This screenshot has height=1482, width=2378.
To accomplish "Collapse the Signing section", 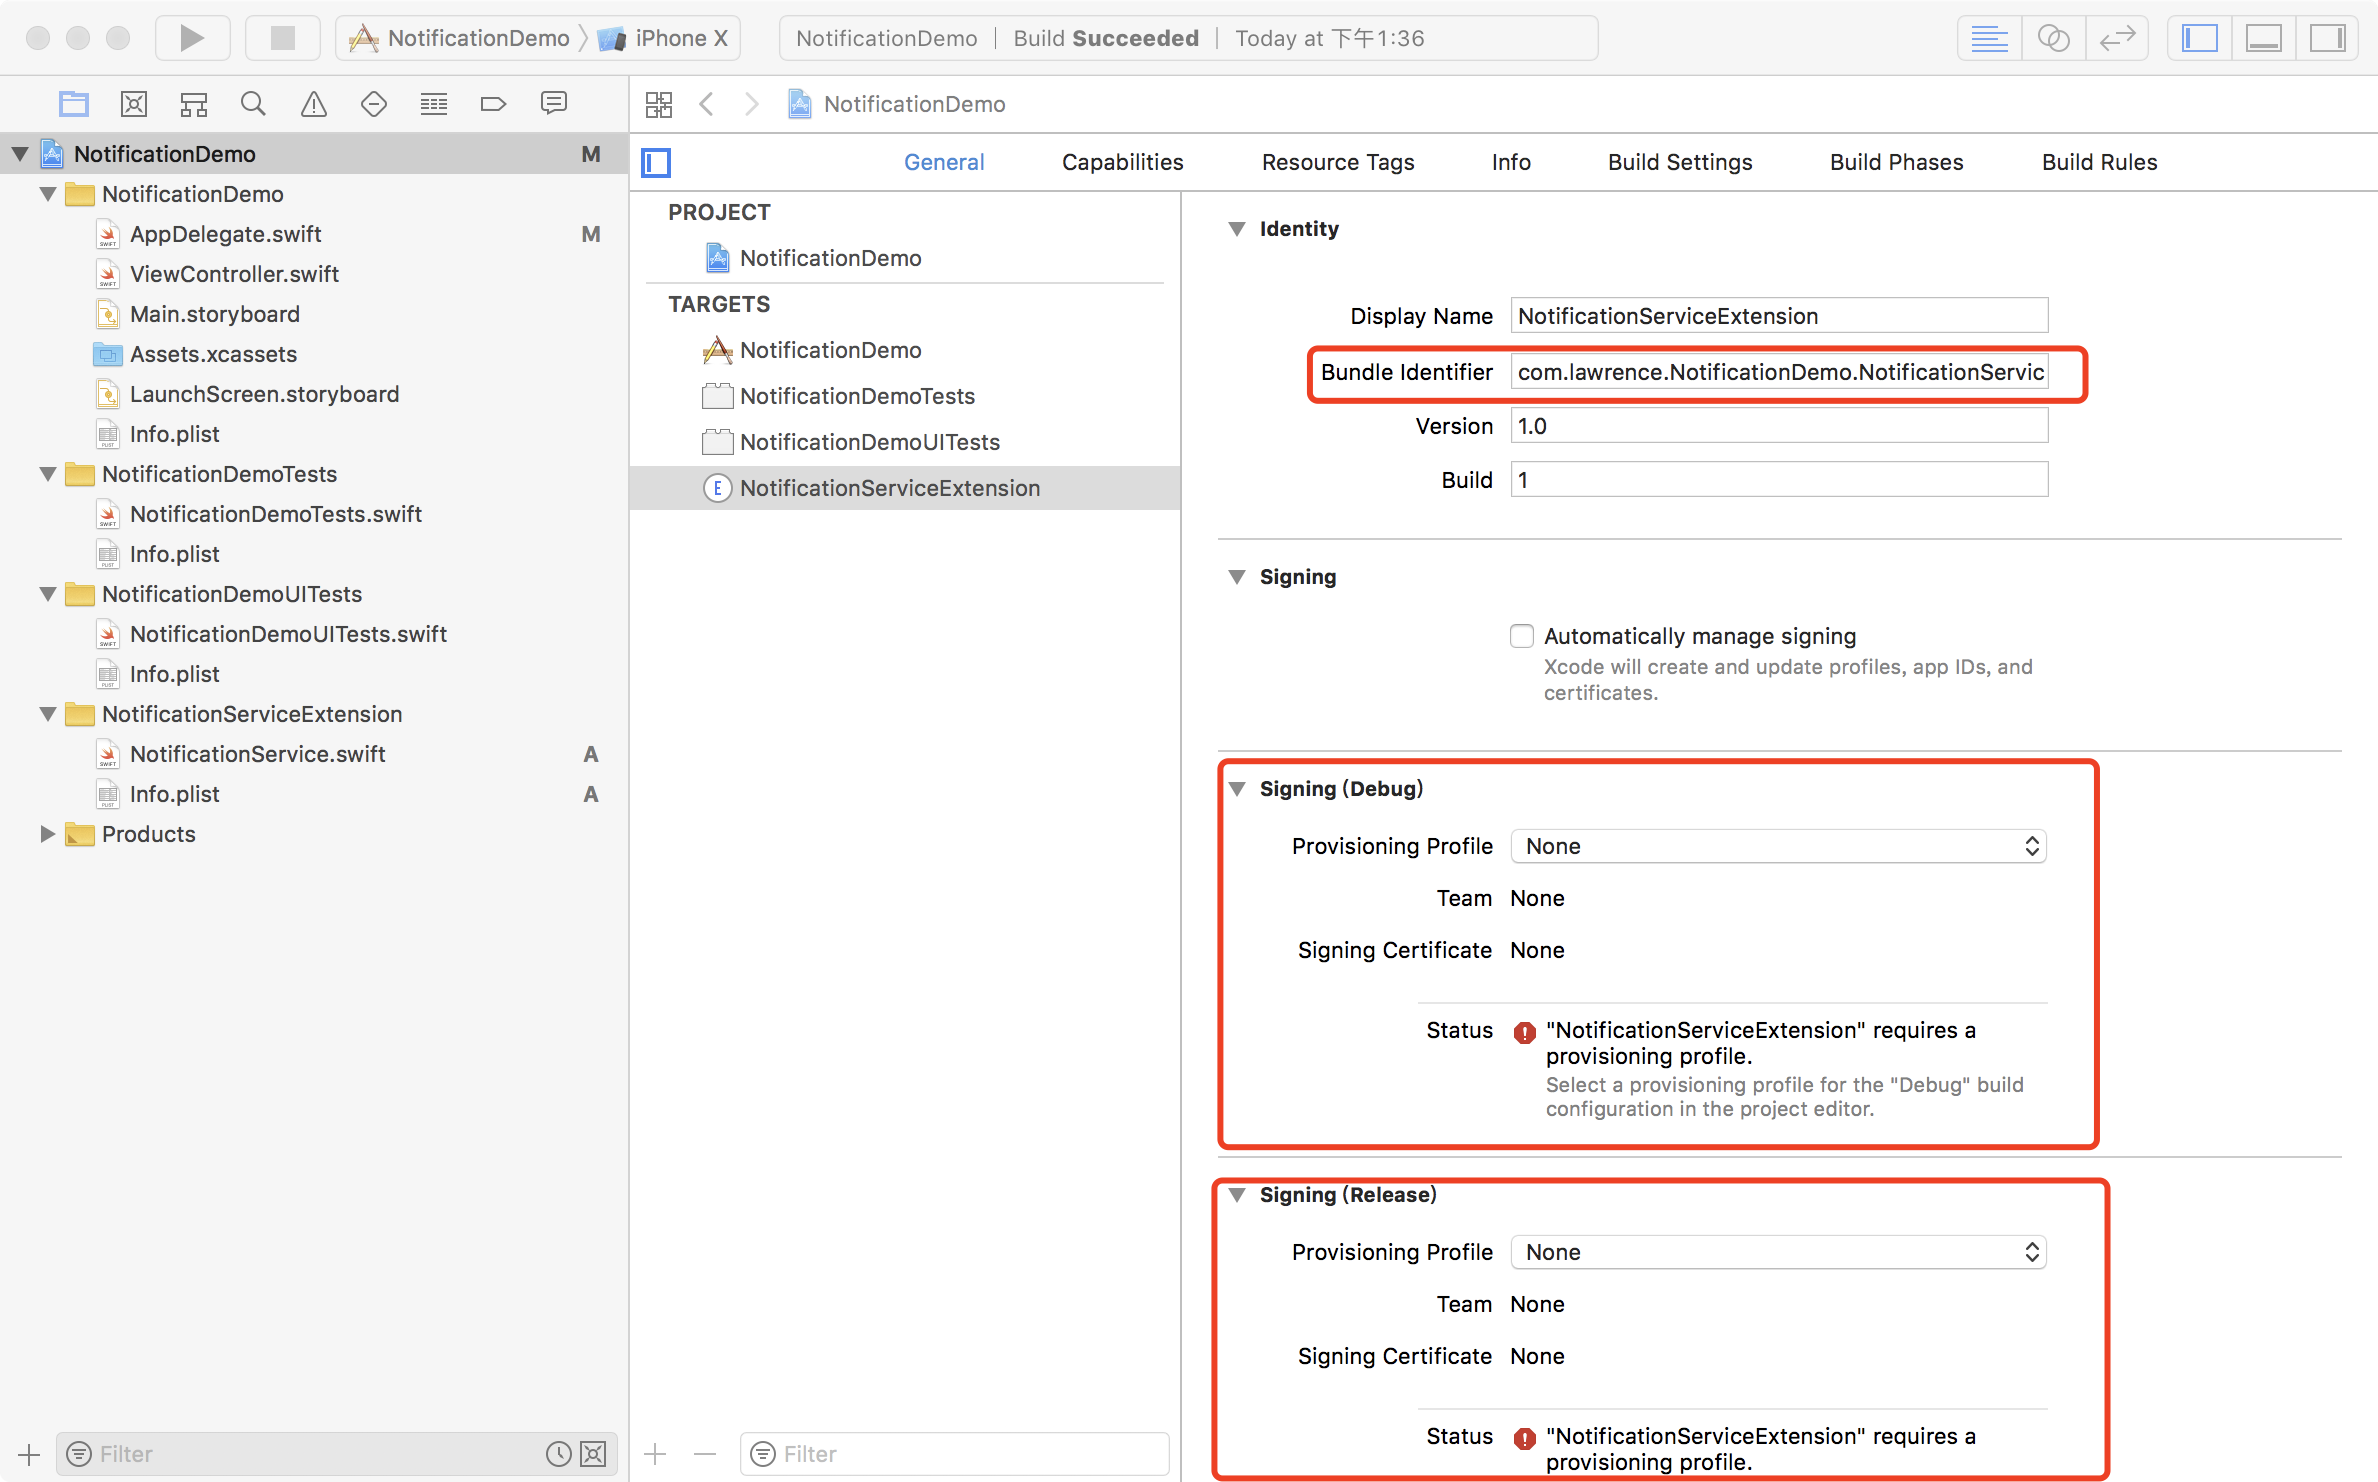I will pos(1237,577).
